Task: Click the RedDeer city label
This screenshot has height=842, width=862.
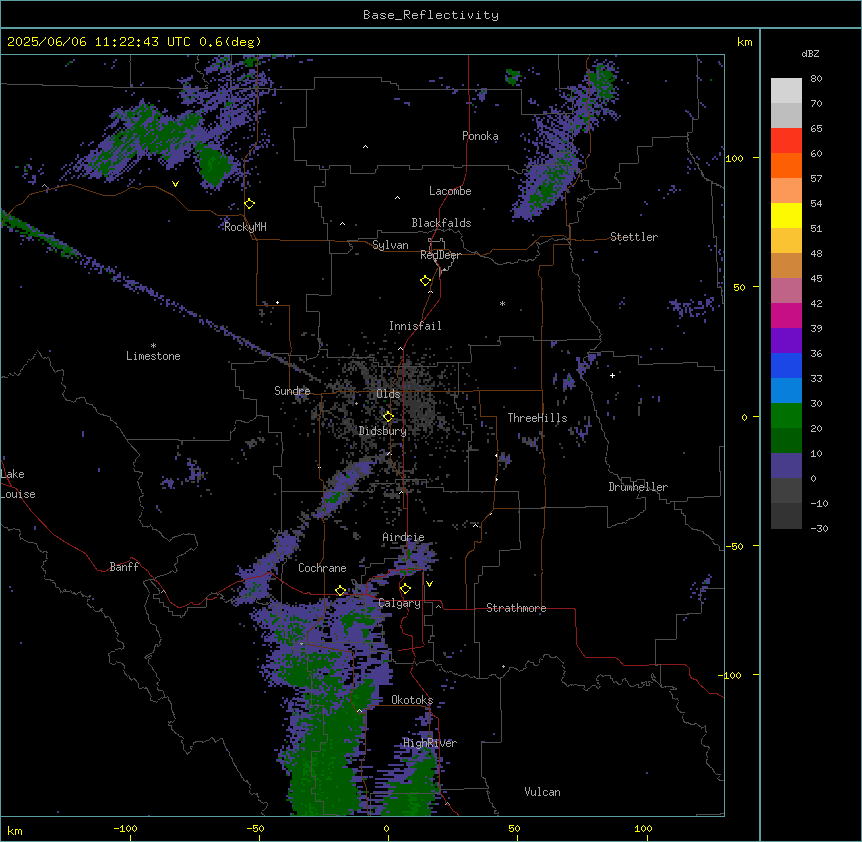Action: click(440, 255)
